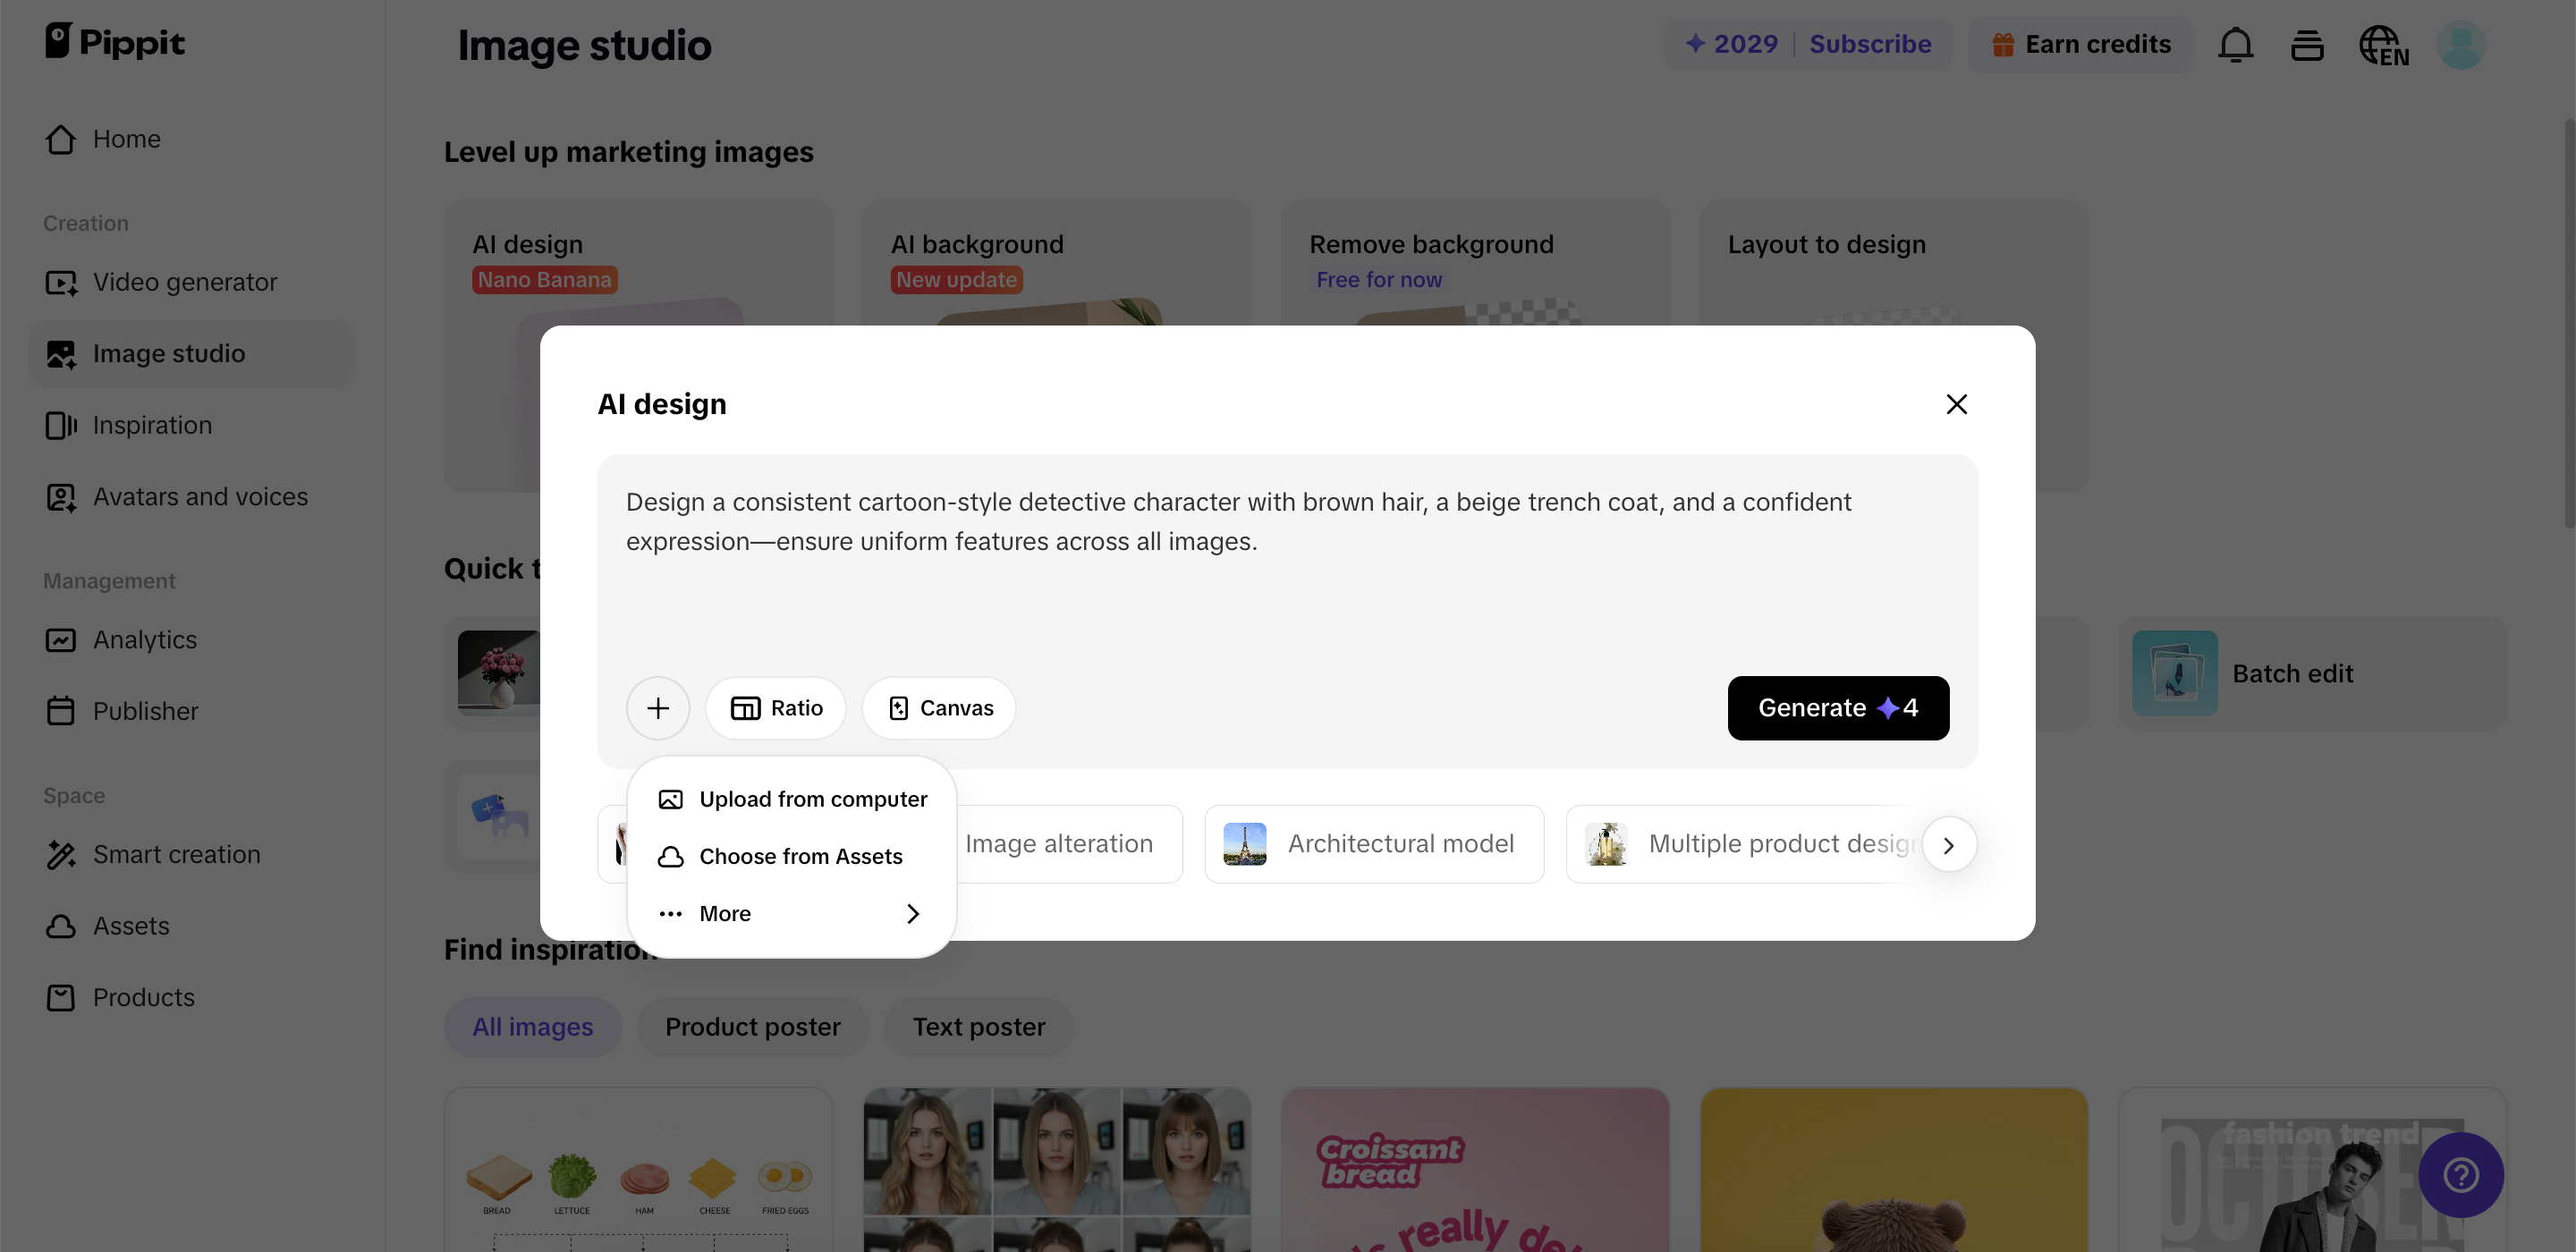Open the Avatars and voices section
The width and height of the screenshot is (2576, 1252).
coord(199,496)
